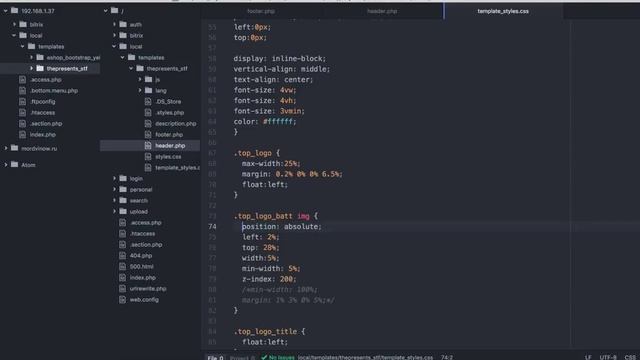Screen dimensions: 640x360
Task: Switch to the footer.php tab
Action: pyautogui.click(x=261, y=11)
